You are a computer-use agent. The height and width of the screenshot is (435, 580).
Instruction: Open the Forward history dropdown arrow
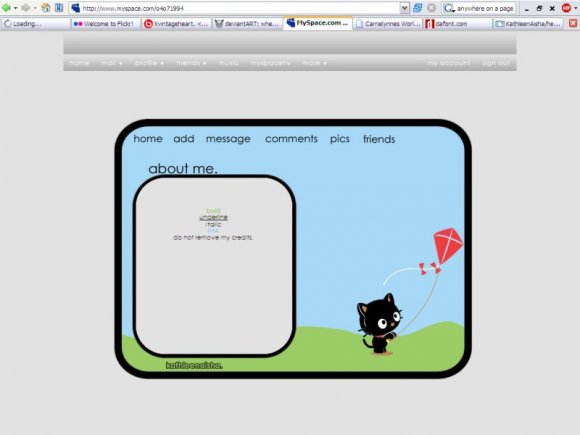35,8
